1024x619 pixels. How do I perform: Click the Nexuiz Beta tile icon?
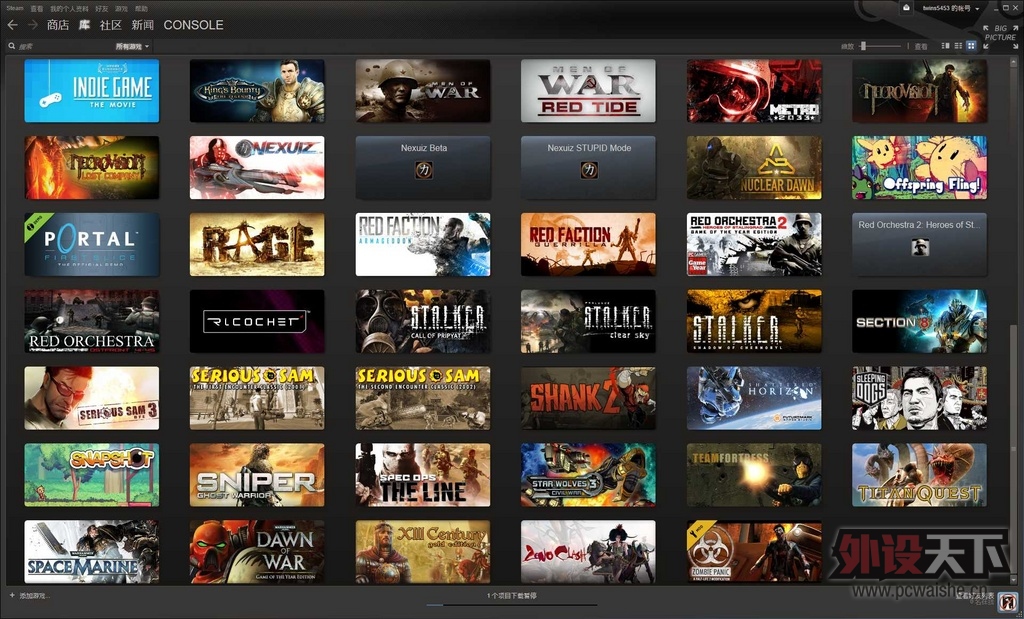(424, 170)
